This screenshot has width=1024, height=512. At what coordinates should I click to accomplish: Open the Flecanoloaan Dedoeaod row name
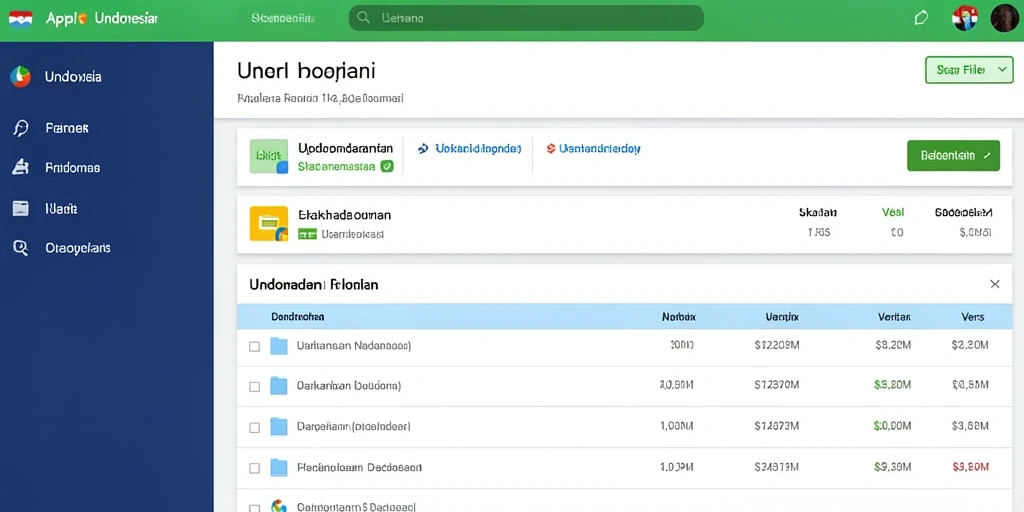click(359, 468)
